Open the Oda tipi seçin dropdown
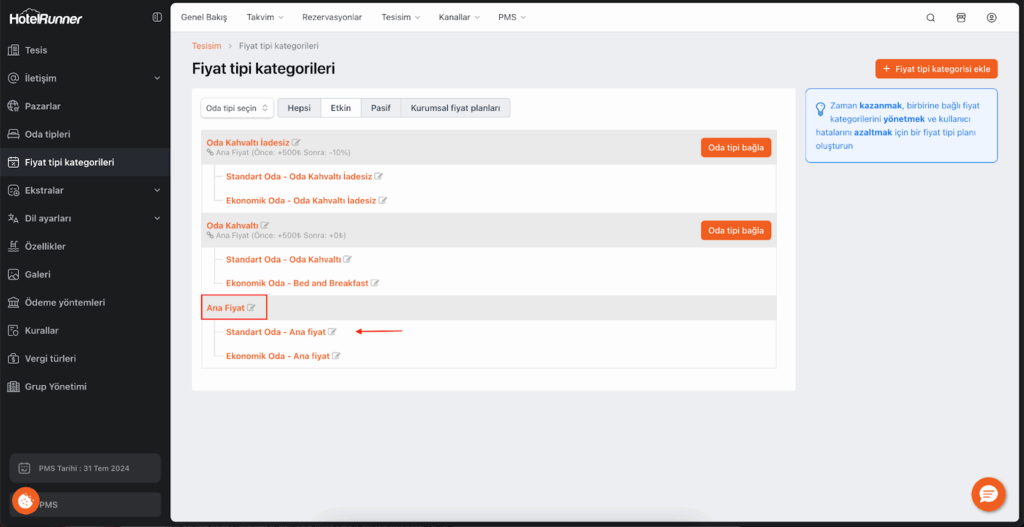This screenshot has width=1024, height=527. pyautogui.click(x=236, y=108)
